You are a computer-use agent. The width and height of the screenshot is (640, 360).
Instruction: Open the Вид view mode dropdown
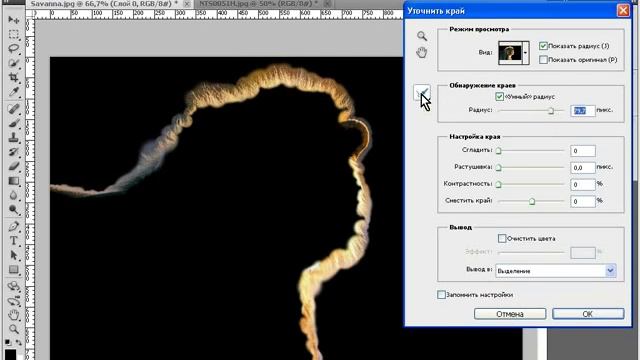pyautogui.click(x=526, y=53)
